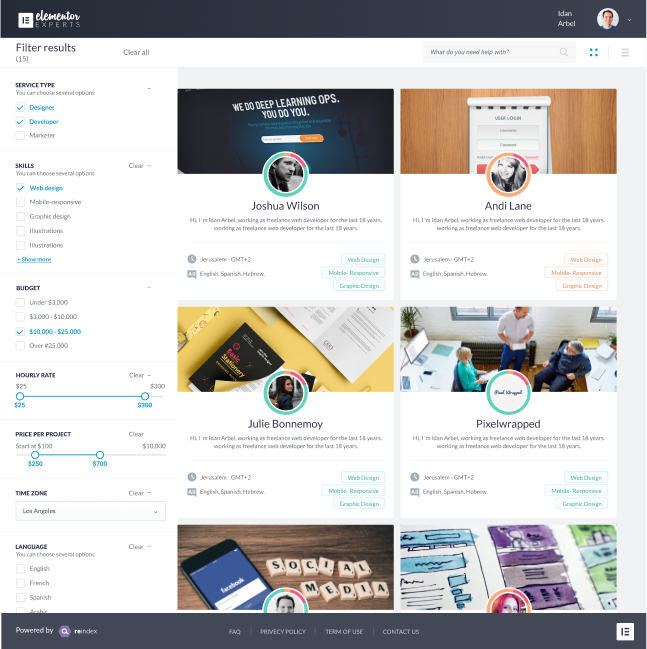Collapse the Skills section
This screenshot has width=647, height=649.
click(149, 166)
